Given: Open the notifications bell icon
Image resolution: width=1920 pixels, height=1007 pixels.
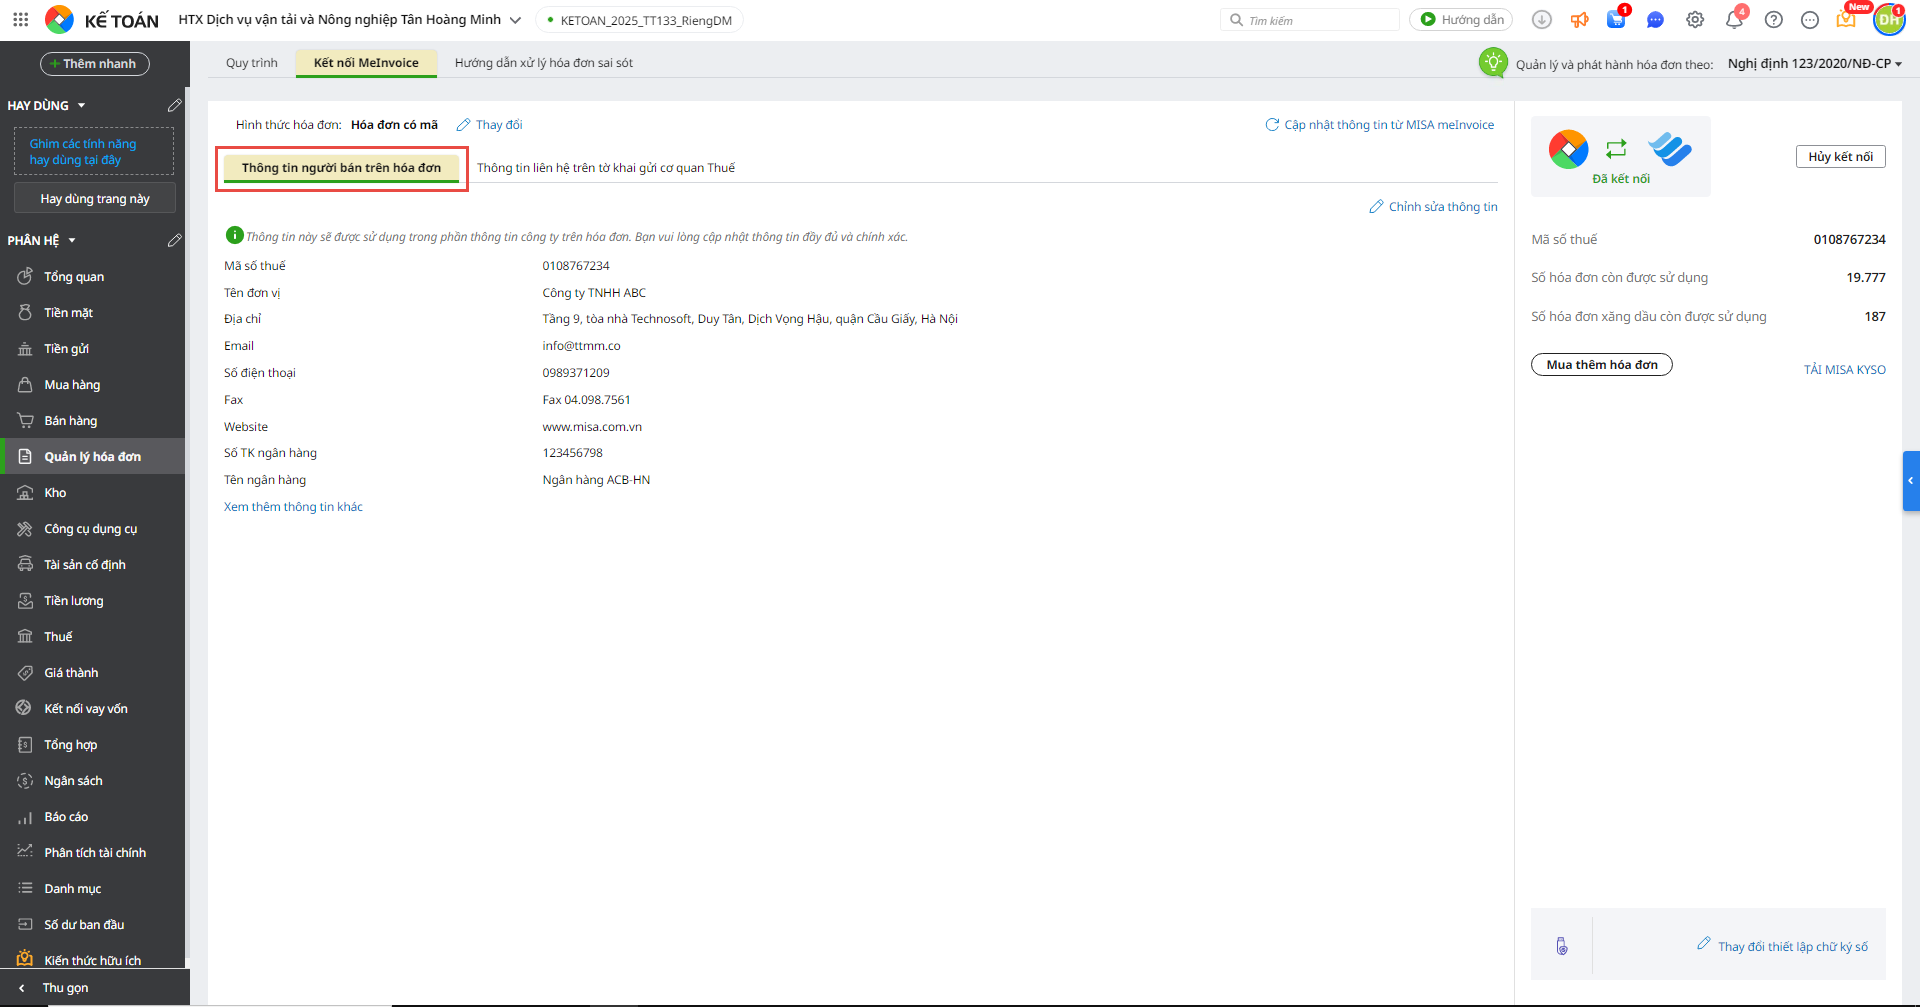Looking at the screenshot, I should tap(1734, 20).
